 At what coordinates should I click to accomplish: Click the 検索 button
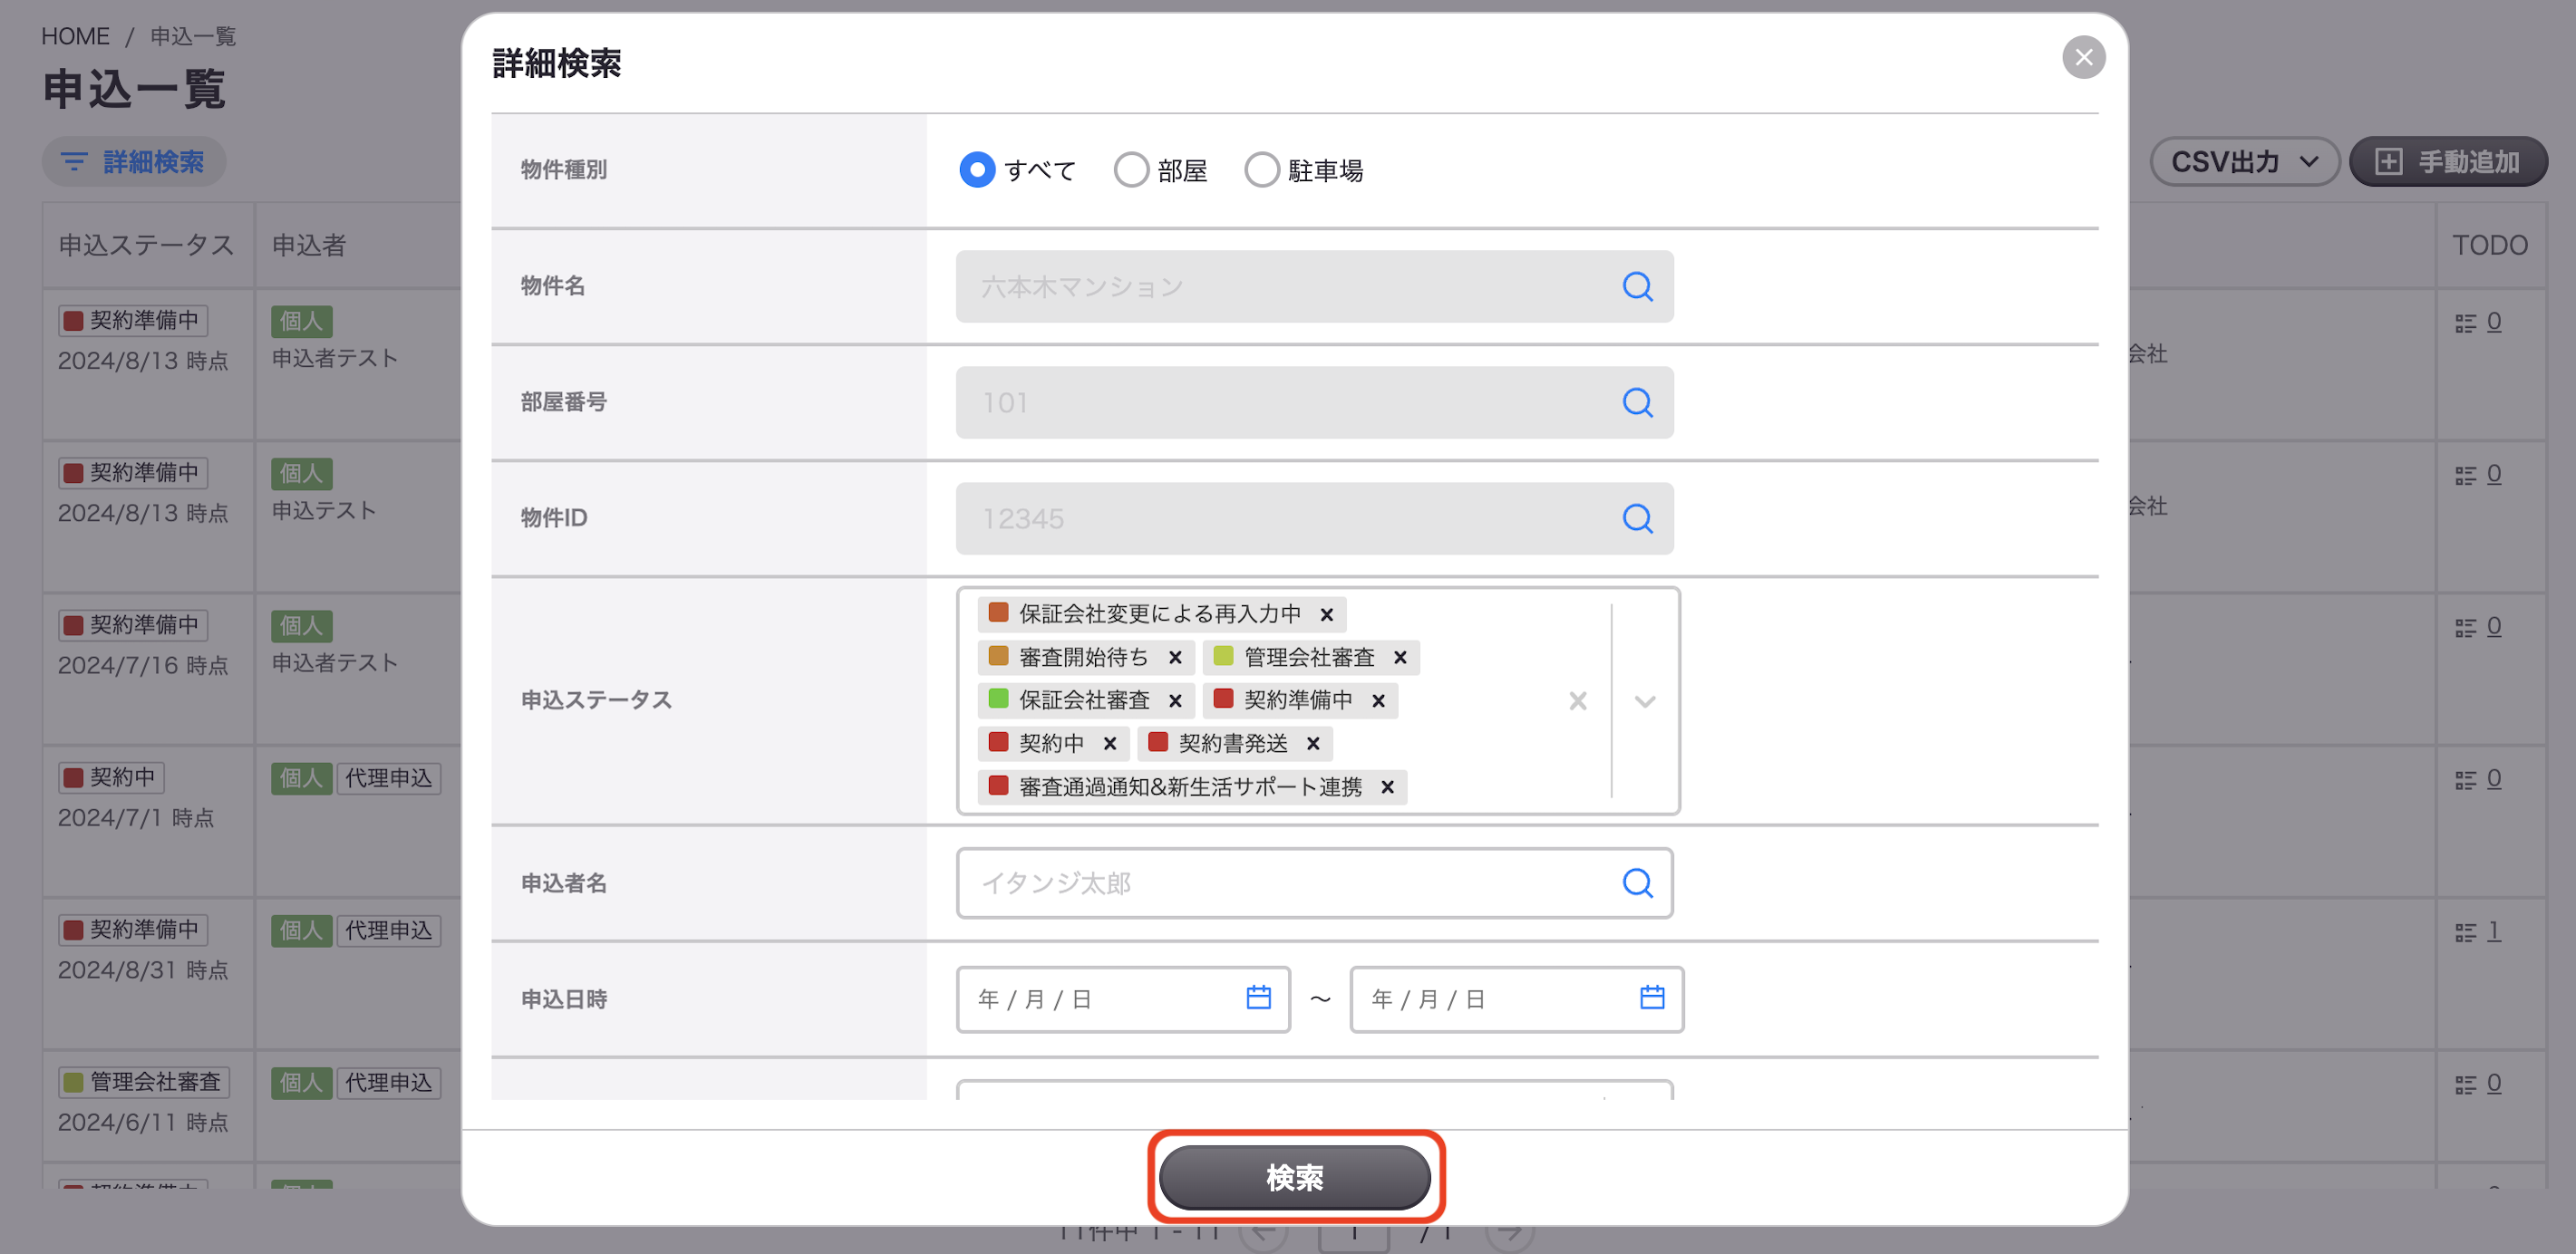click(1294, 1177)
